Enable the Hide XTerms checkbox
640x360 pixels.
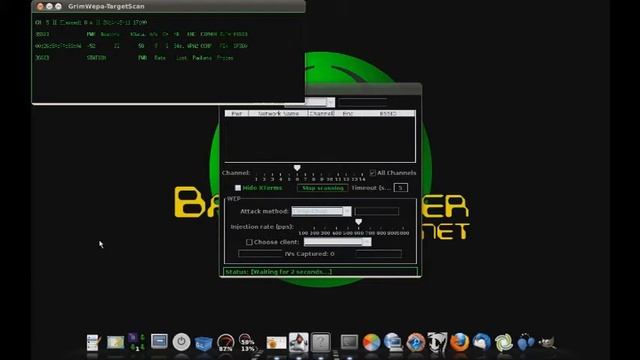tap(238, 188)
